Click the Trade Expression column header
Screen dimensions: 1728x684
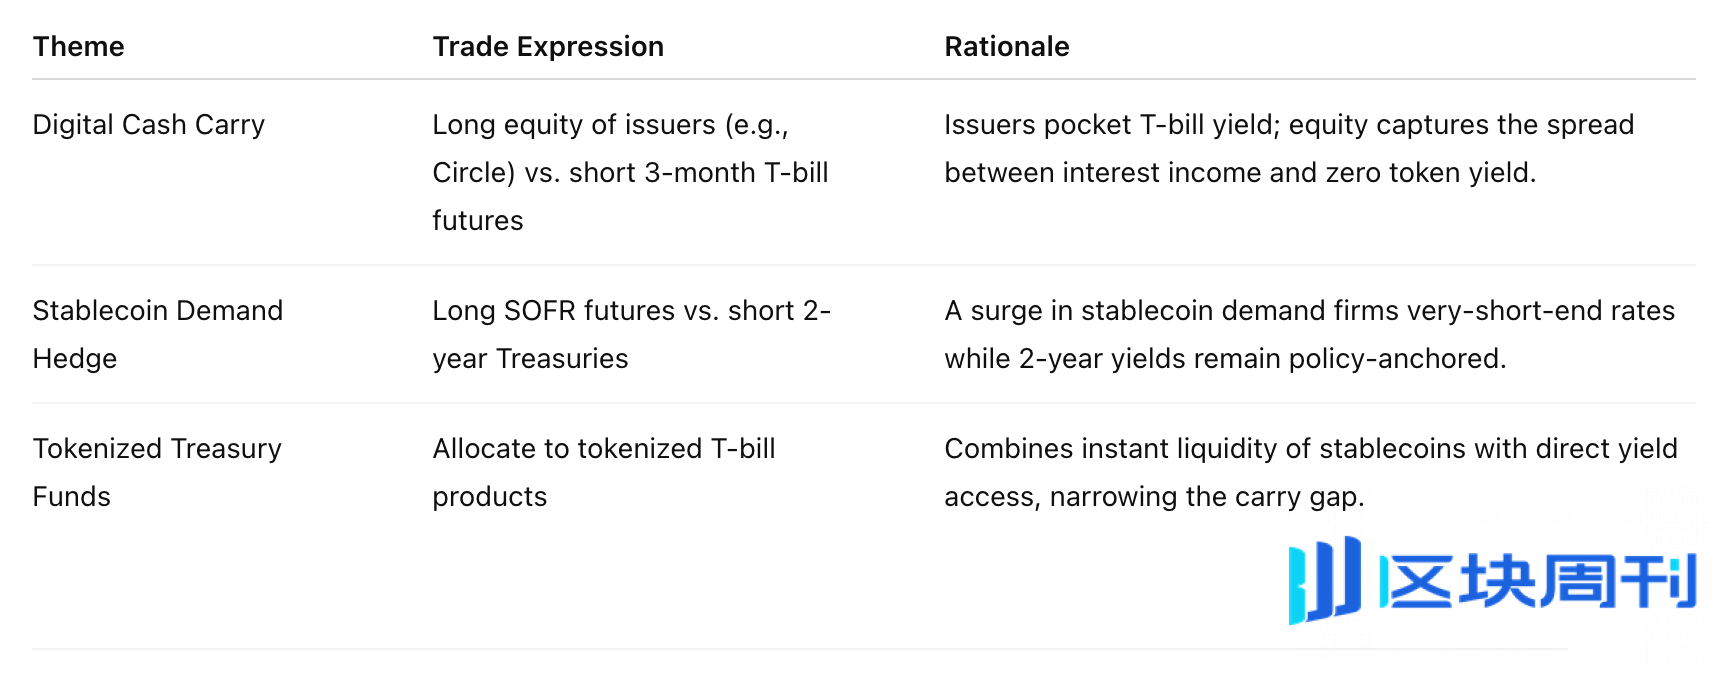(548, 47)
